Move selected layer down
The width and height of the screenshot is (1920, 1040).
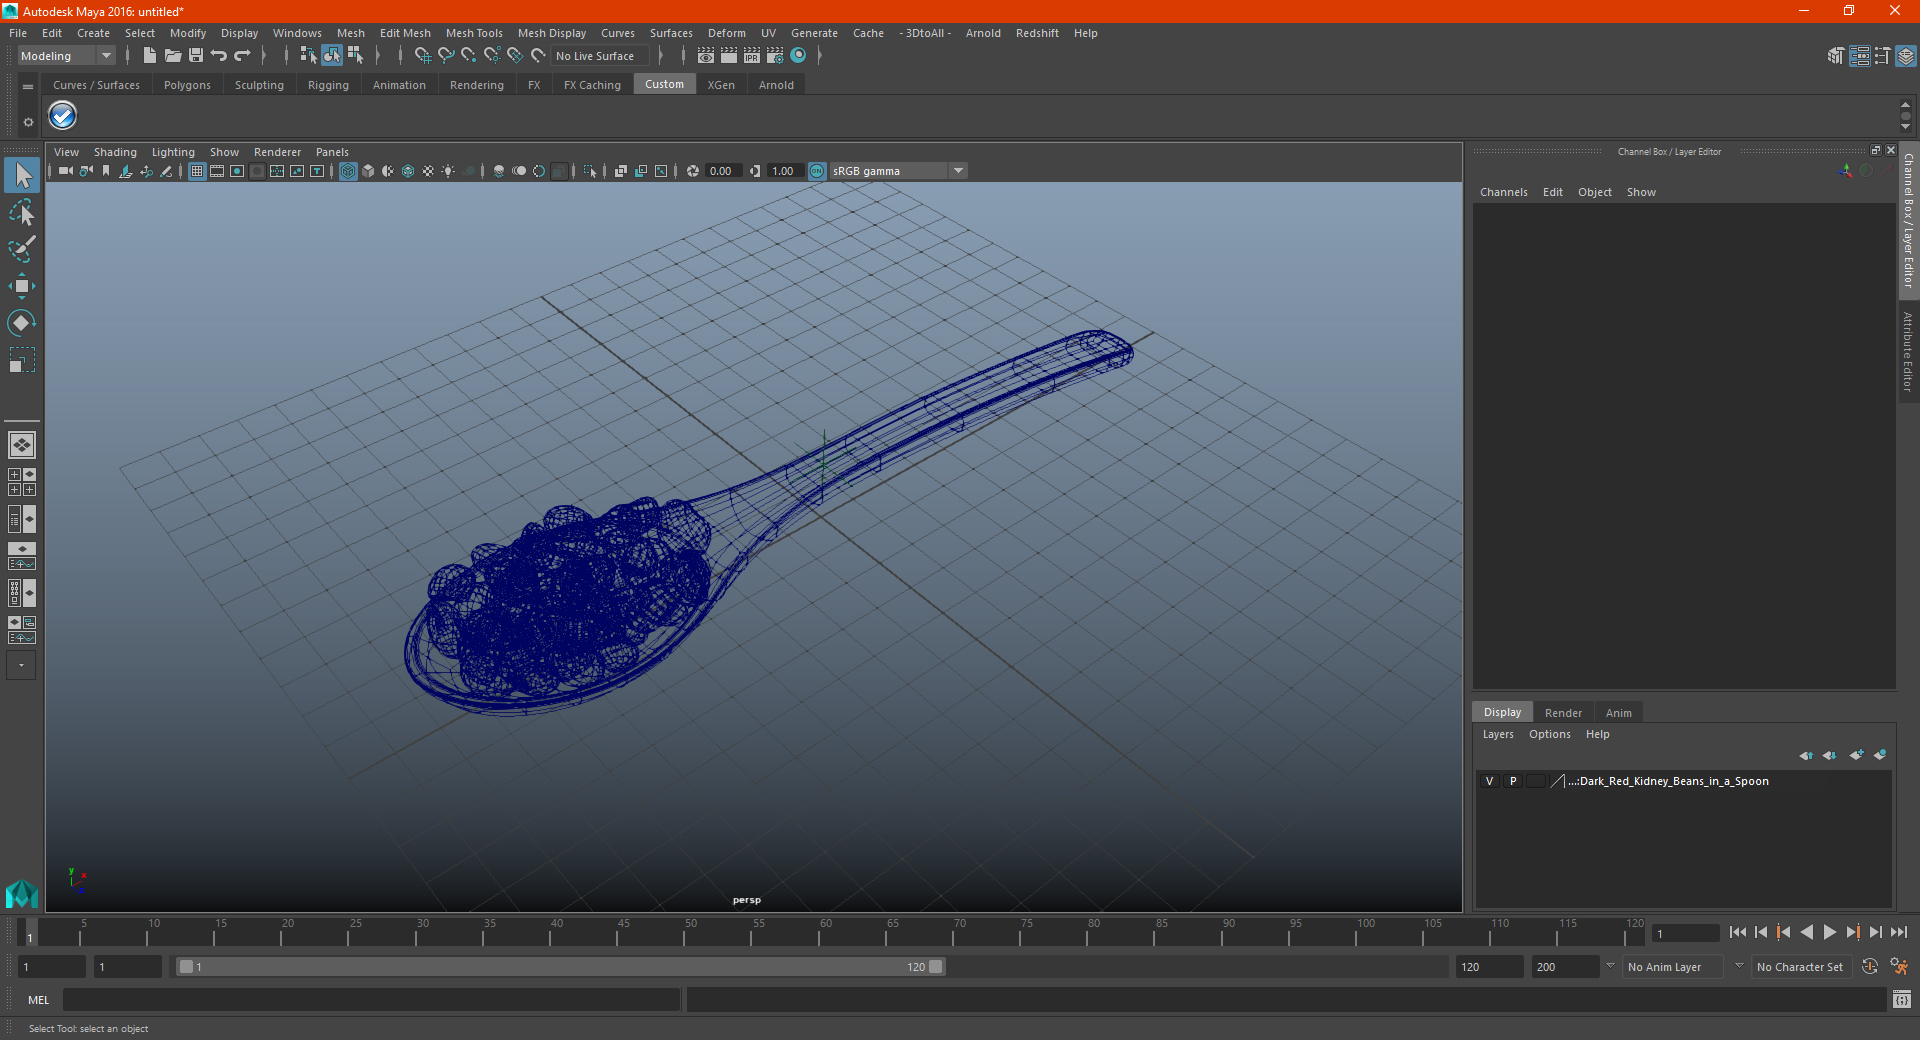tap(1829, 755)
